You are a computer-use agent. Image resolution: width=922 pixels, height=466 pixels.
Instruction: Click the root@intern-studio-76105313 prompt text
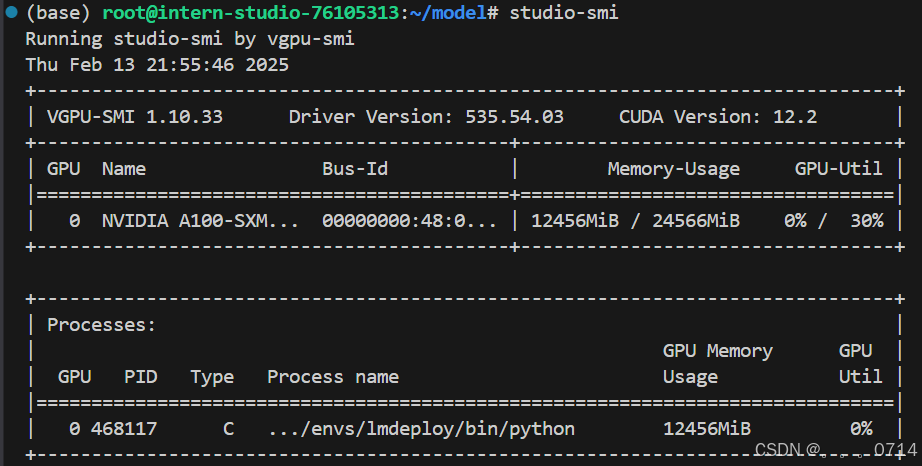click(250, 13)
